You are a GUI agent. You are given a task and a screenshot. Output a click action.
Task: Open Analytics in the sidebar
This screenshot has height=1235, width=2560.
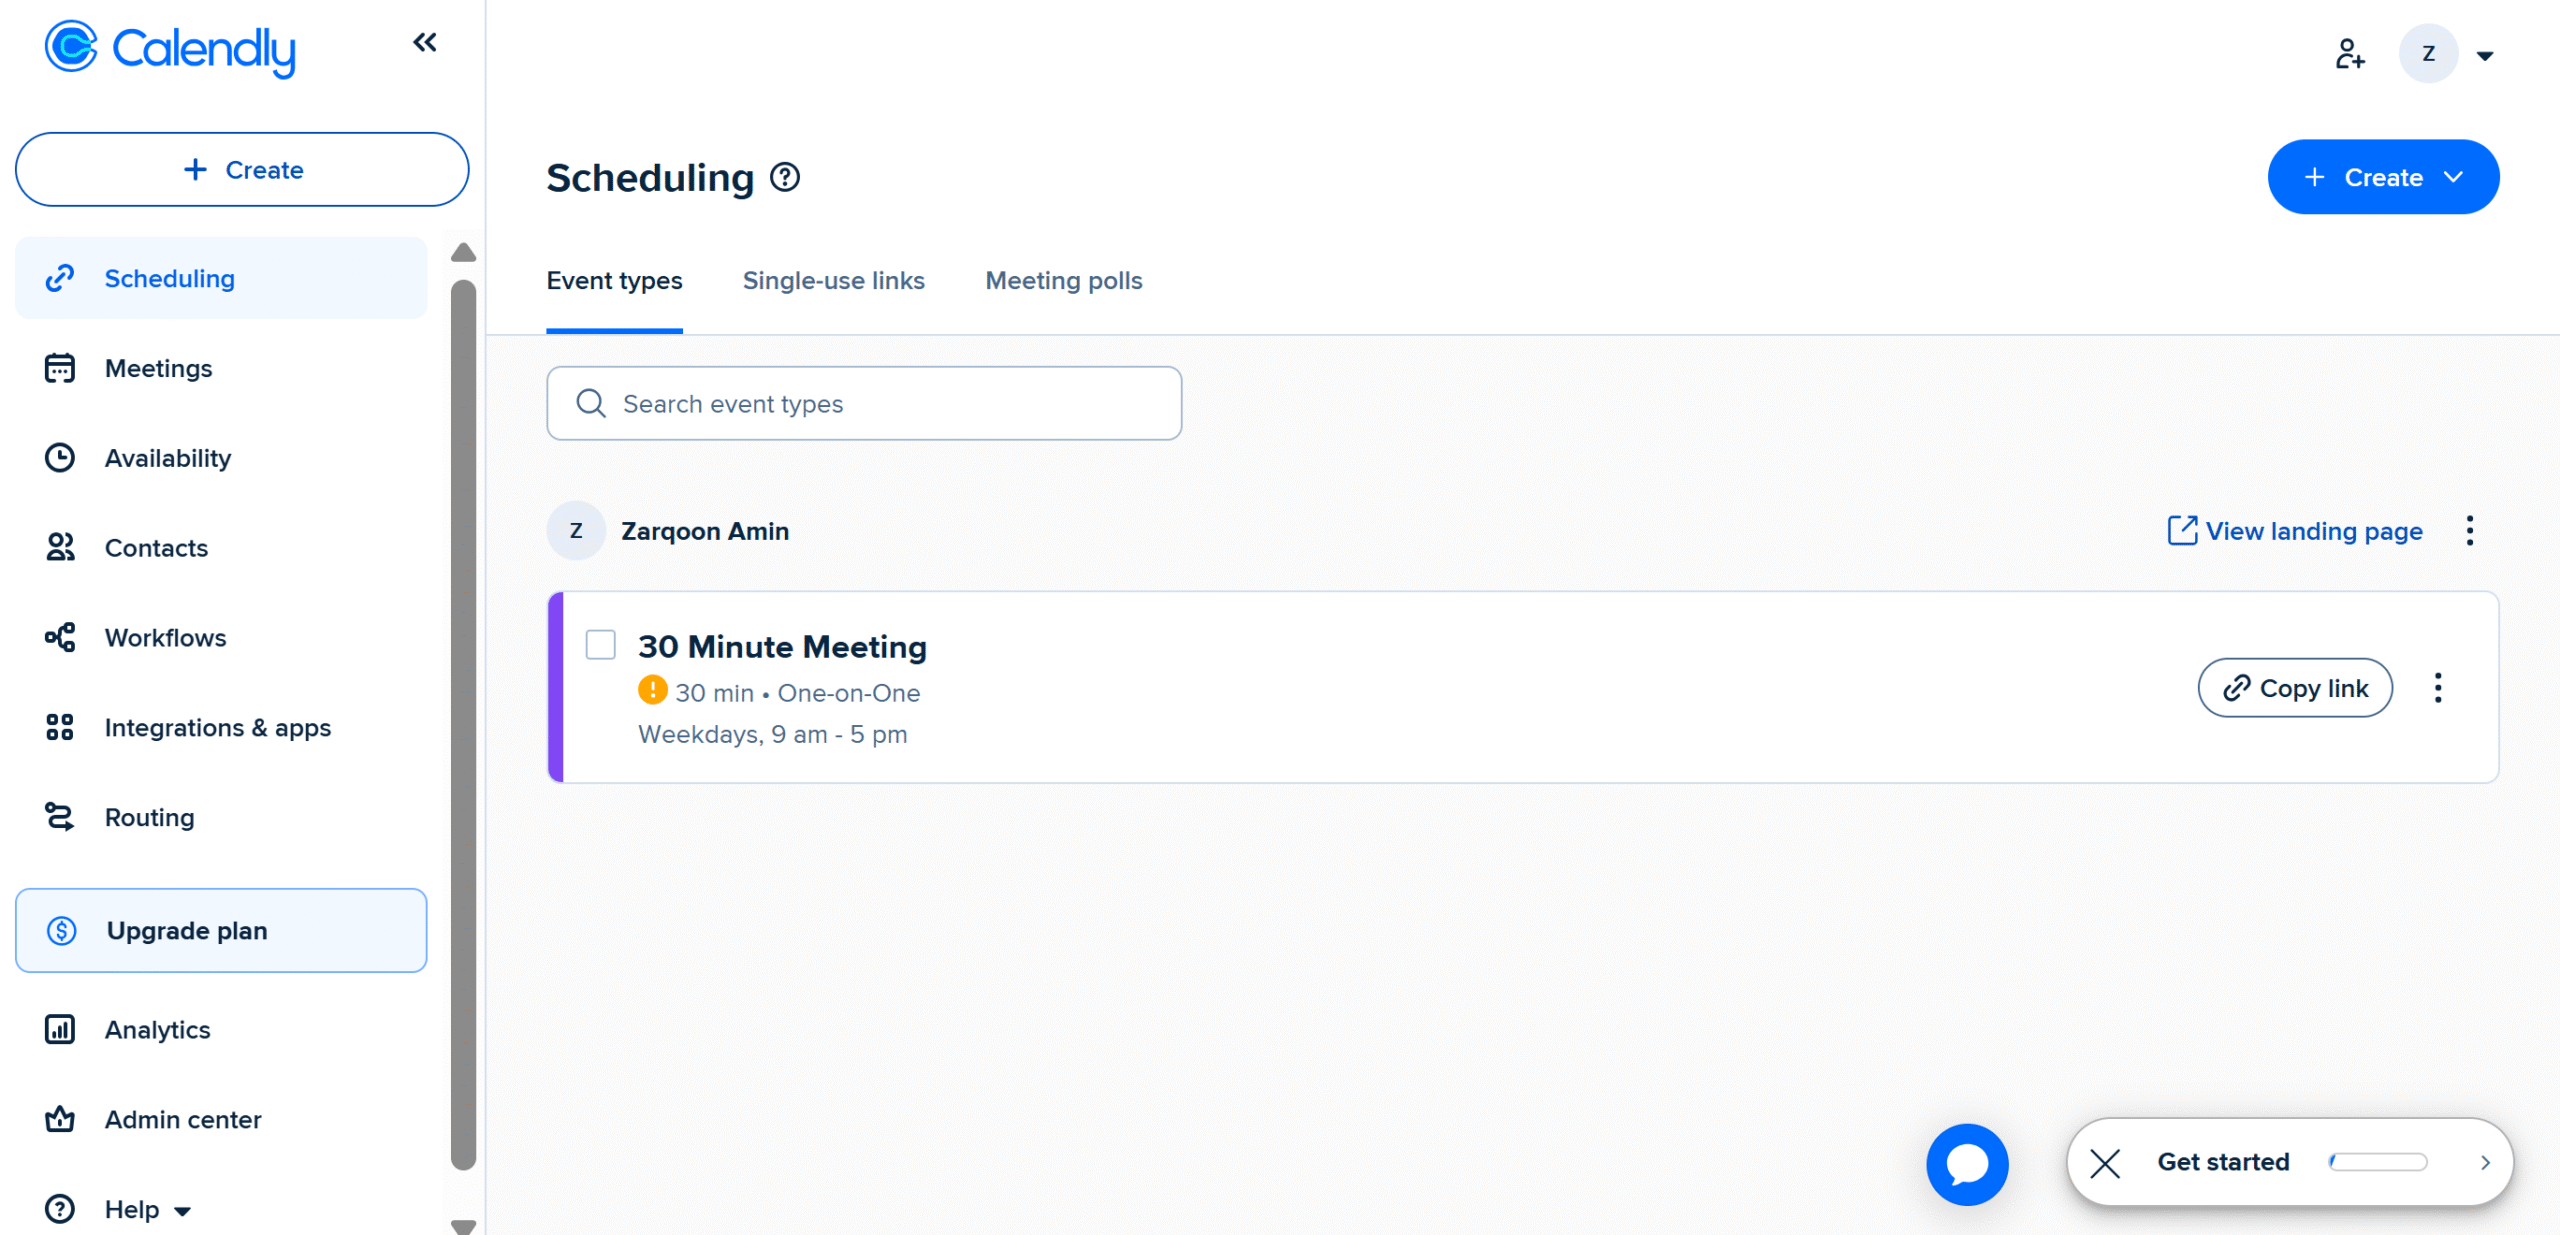point(221,1030)
